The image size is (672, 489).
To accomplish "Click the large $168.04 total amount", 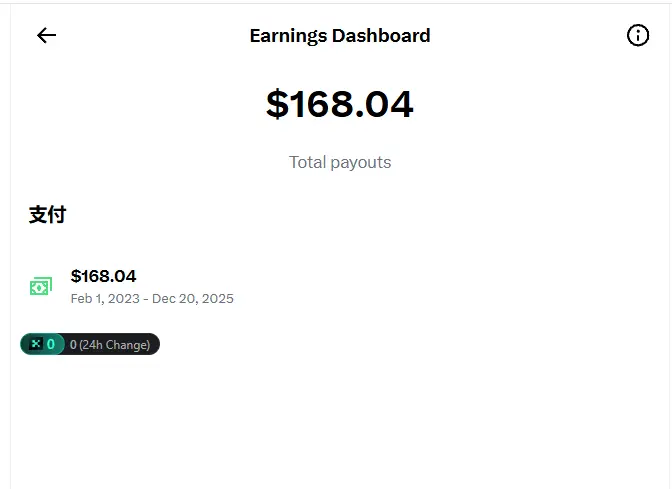I will pyautogui.click(x=339, y=104).
